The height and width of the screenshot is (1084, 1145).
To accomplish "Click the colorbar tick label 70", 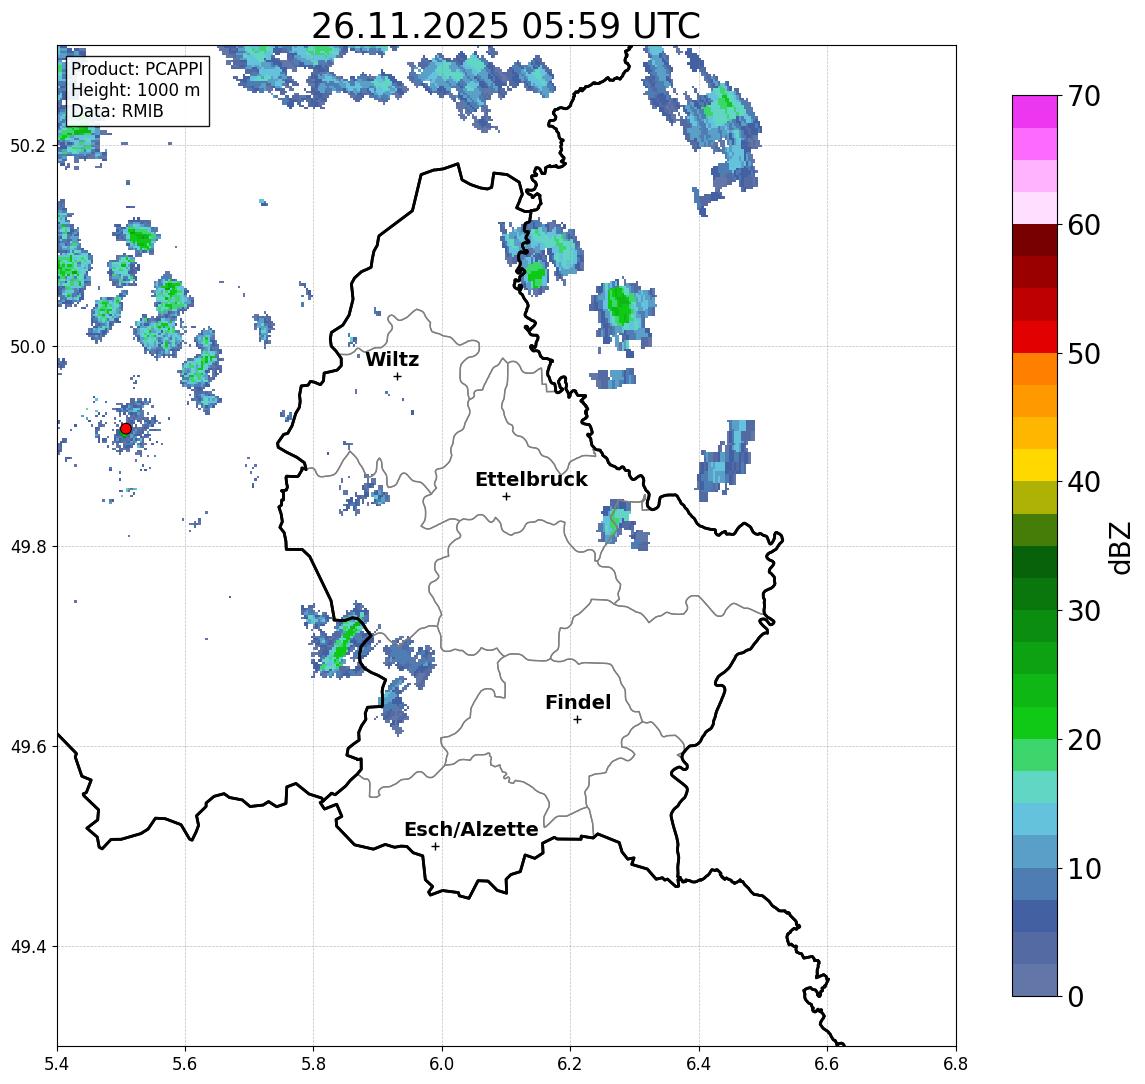I will 1084,96.
